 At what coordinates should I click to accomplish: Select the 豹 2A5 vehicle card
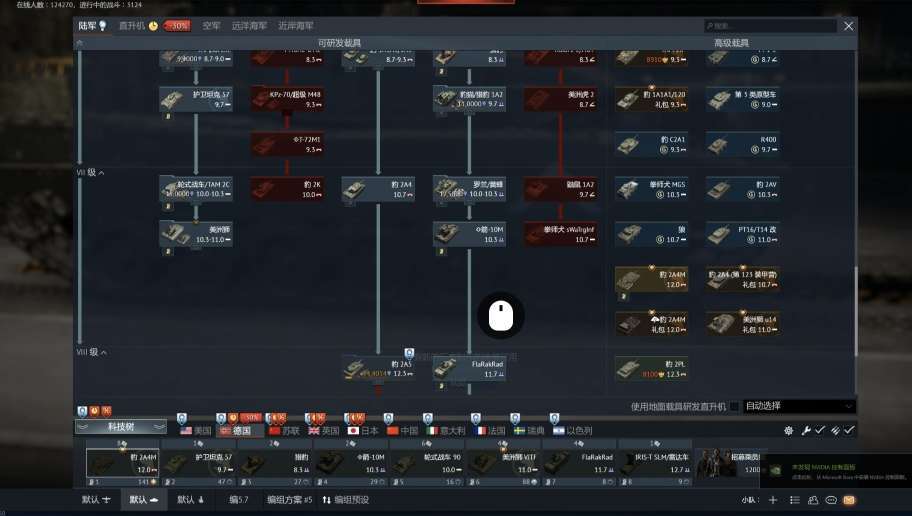click(x=378, y=369)
